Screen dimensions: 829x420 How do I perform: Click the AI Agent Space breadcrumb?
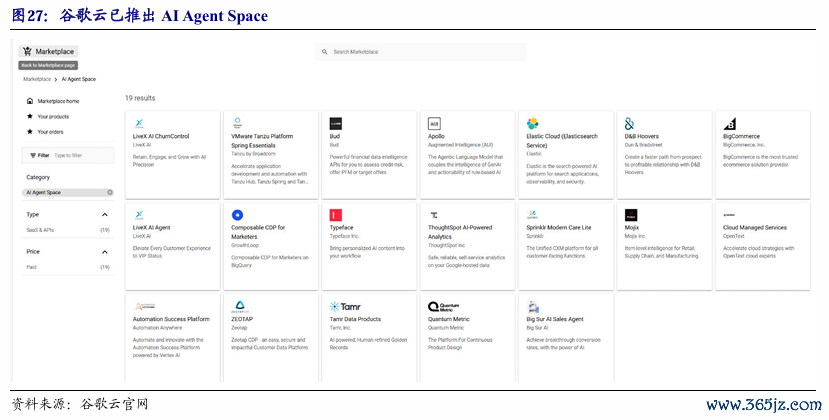(x=79, y=79)
